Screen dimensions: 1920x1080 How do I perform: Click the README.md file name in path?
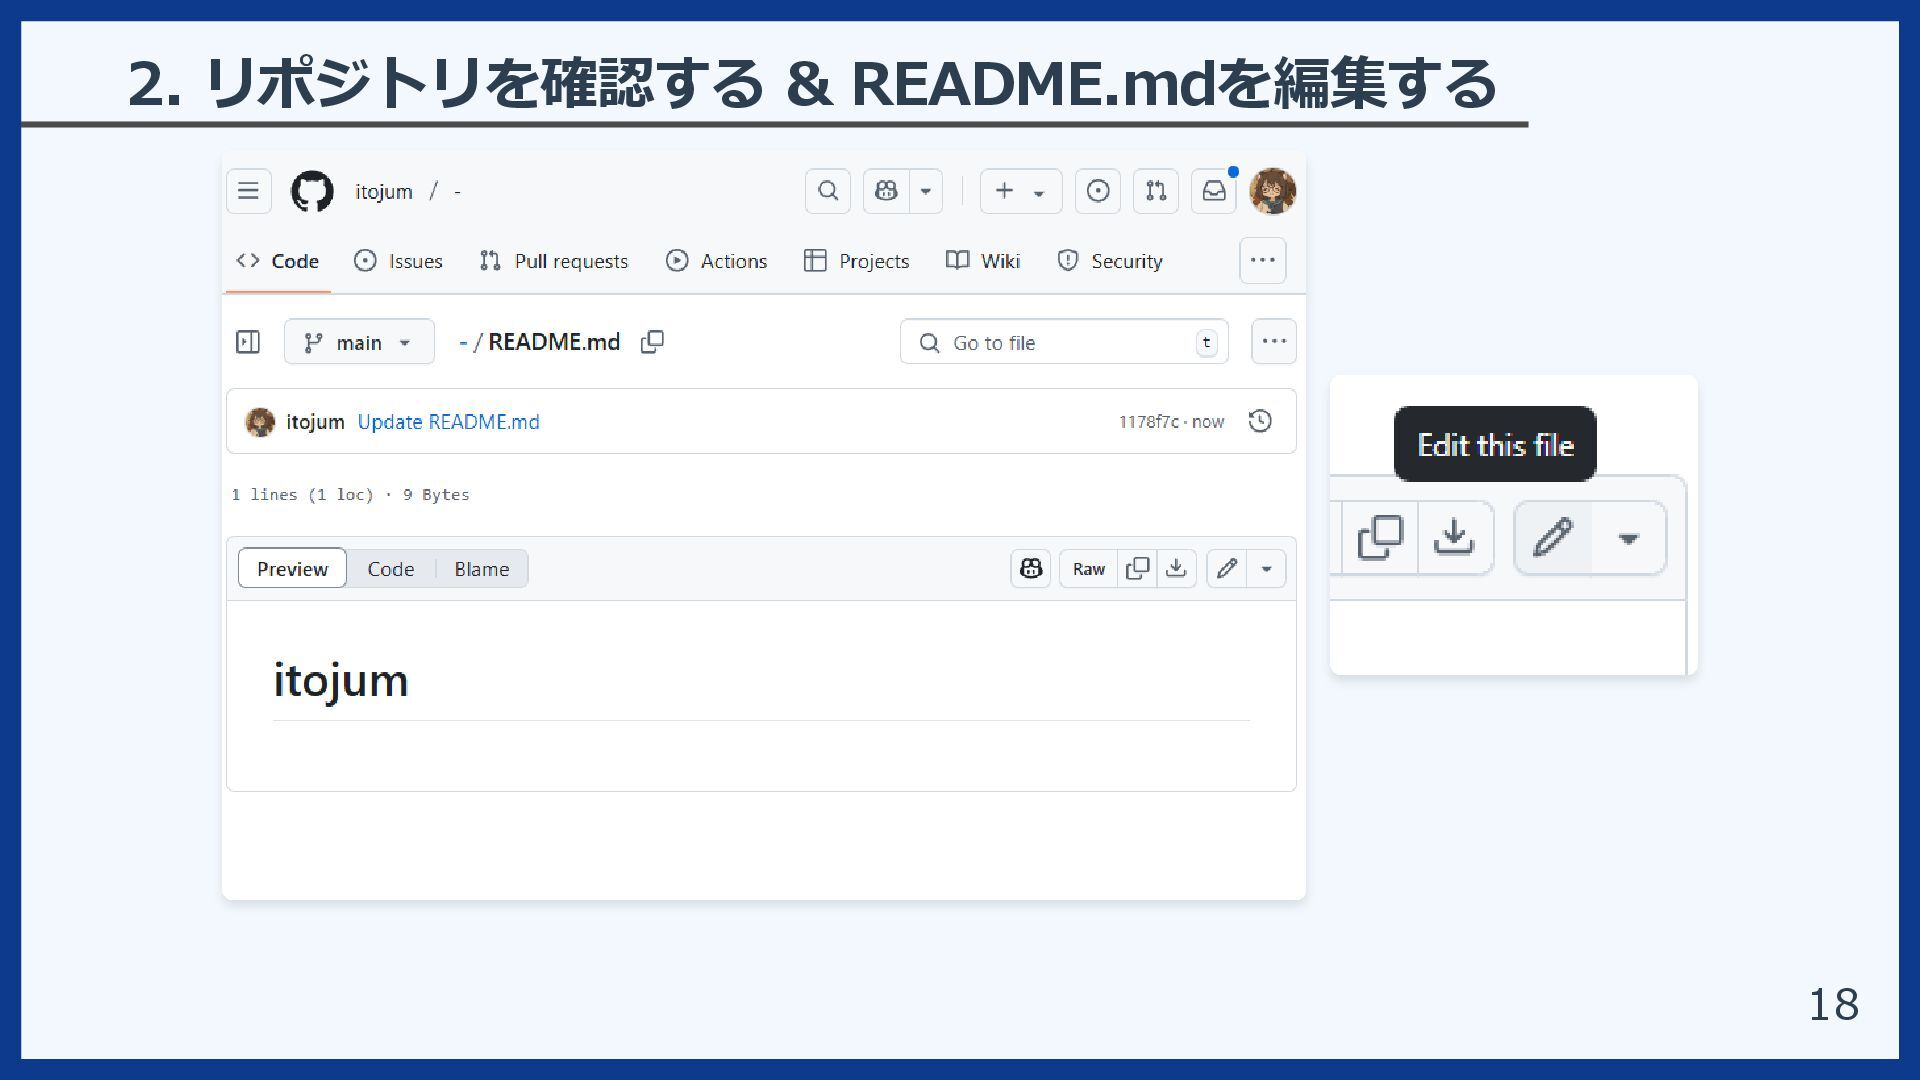[x=554, y=342]
